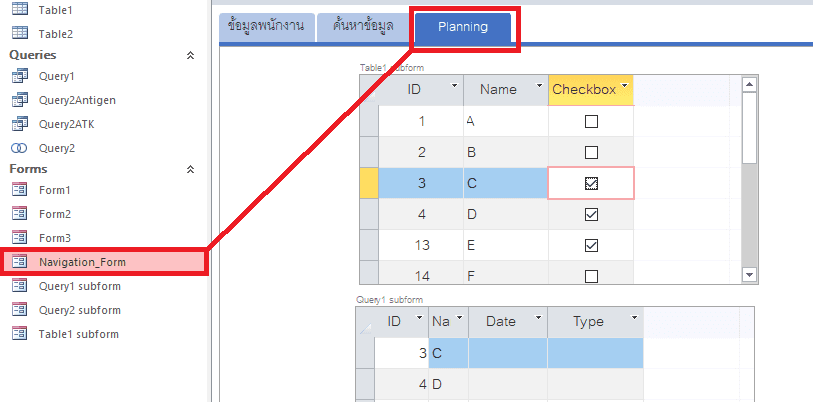The width and height of the screenshot is (813, 402).
Task: Select Form3 in the Forms list
Action: [54, 238]
